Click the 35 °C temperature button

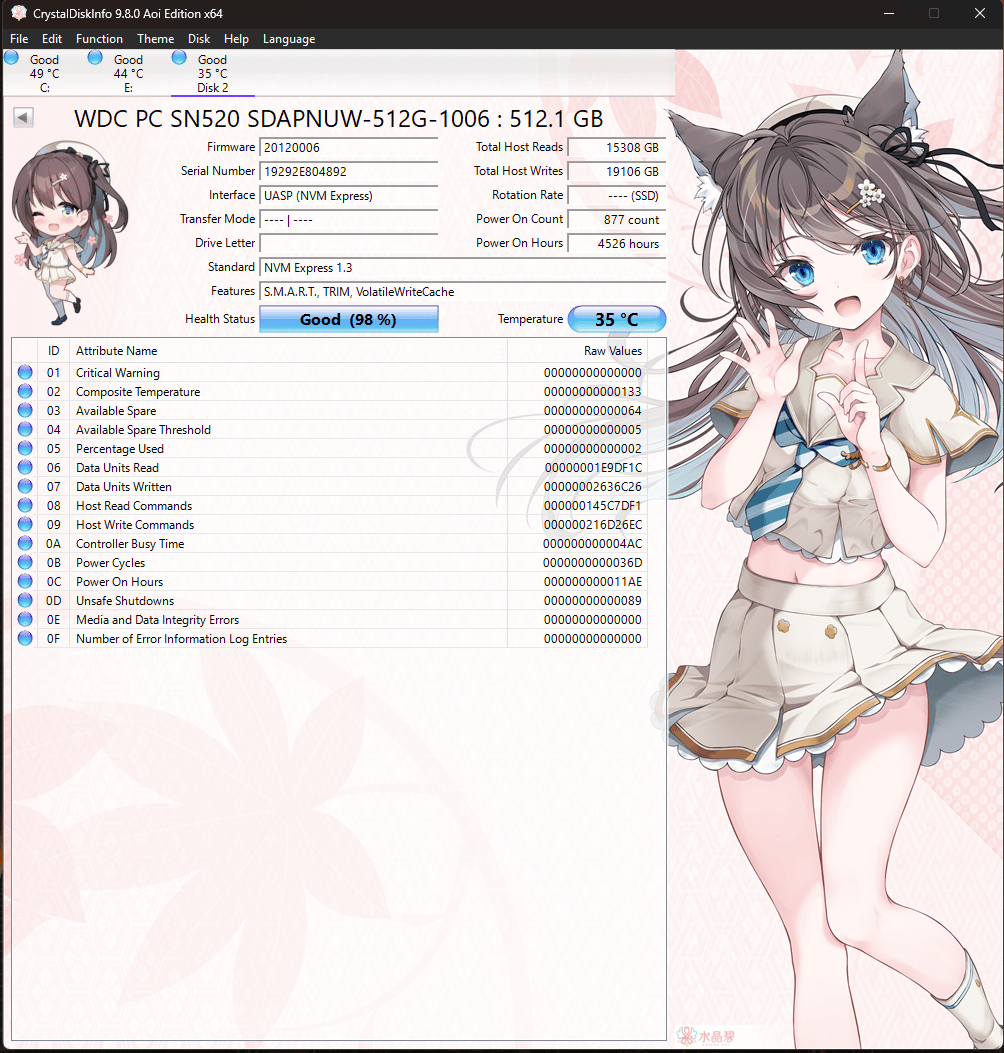617,319
